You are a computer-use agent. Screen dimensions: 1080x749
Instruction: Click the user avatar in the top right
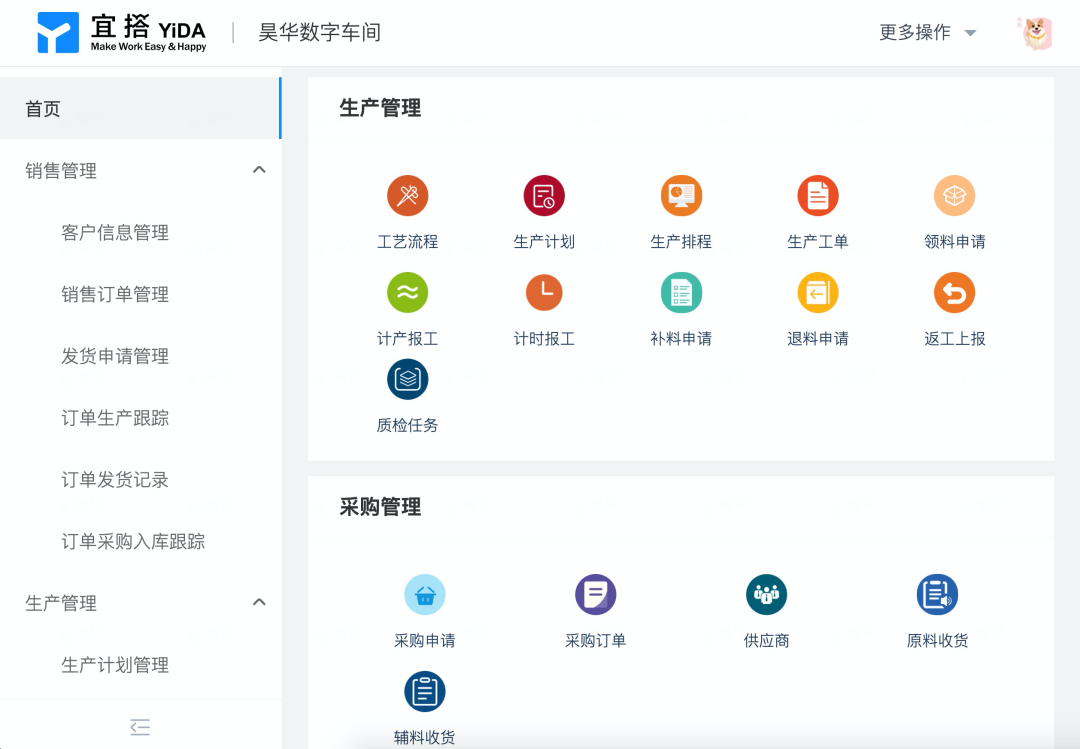tap(1034, 32)
